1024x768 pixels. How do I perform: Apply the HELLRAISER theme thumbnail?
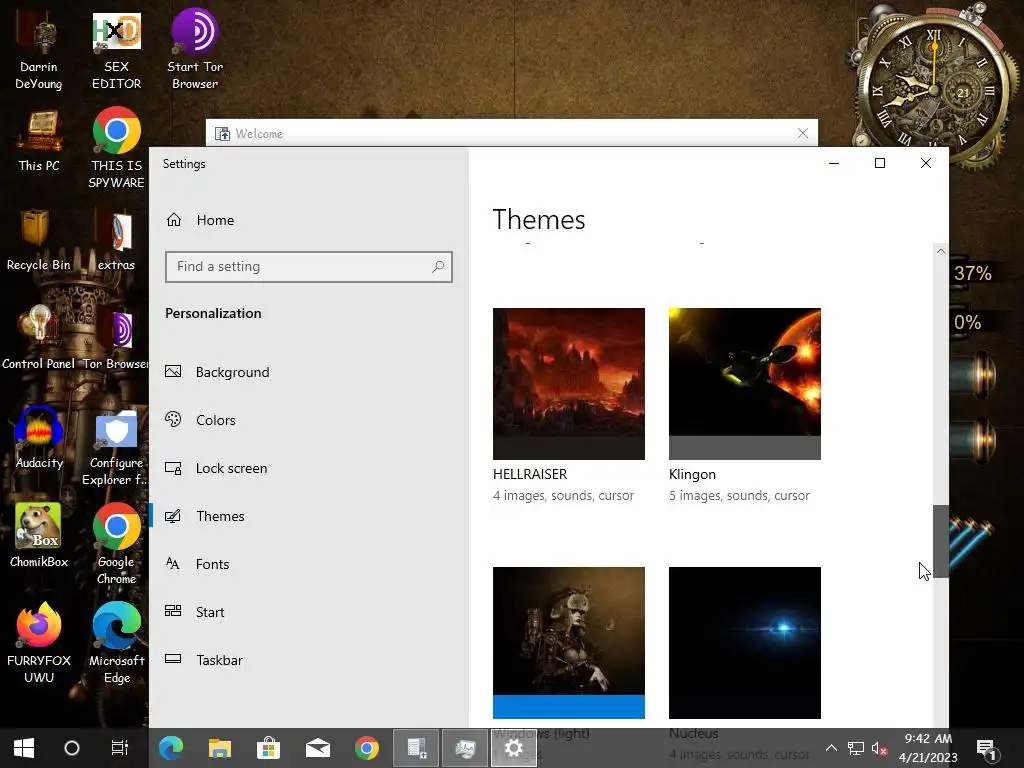(569, 384)
